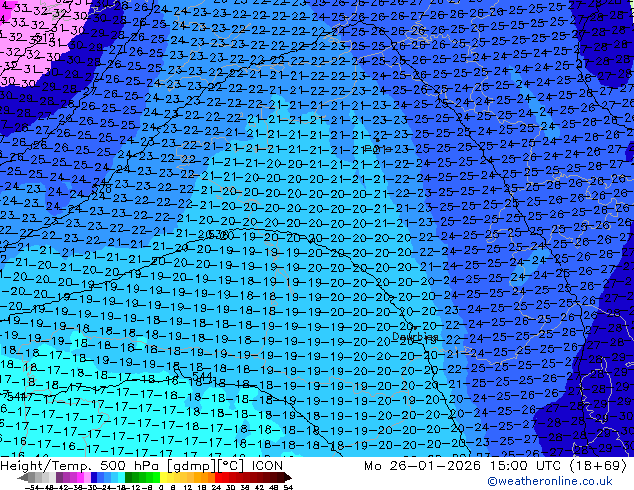The width and height of the screenshot is (634, 490).
Task: Click the '54' value at the legend's right end
Action: pos(287,487)
